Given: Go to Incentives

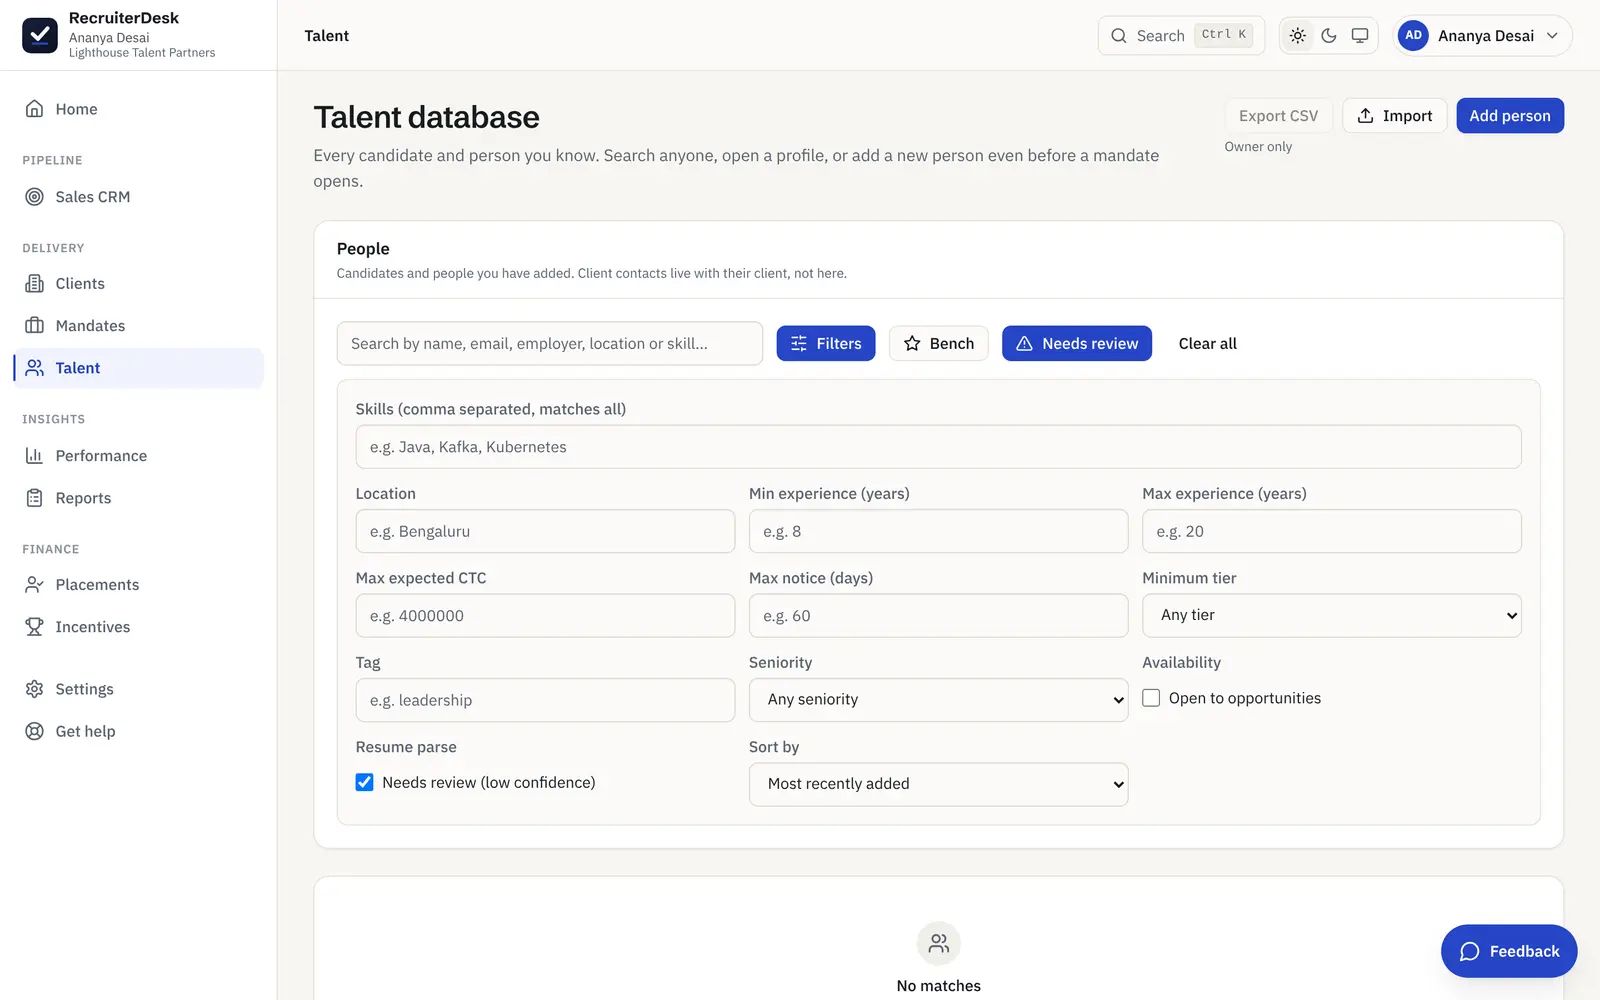Looking at the screenshot, I should 139,627.
